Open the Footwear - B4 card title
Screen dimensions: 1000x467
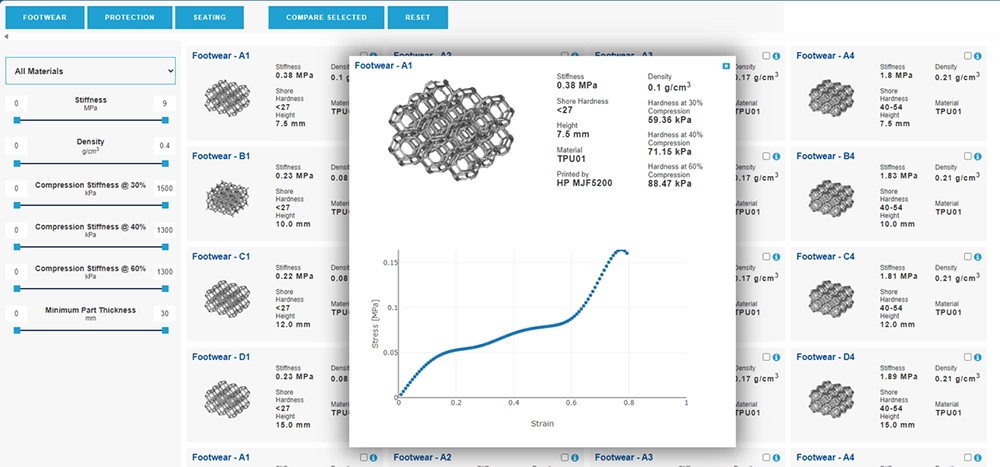pyautogui.click(x=825, y=156)
